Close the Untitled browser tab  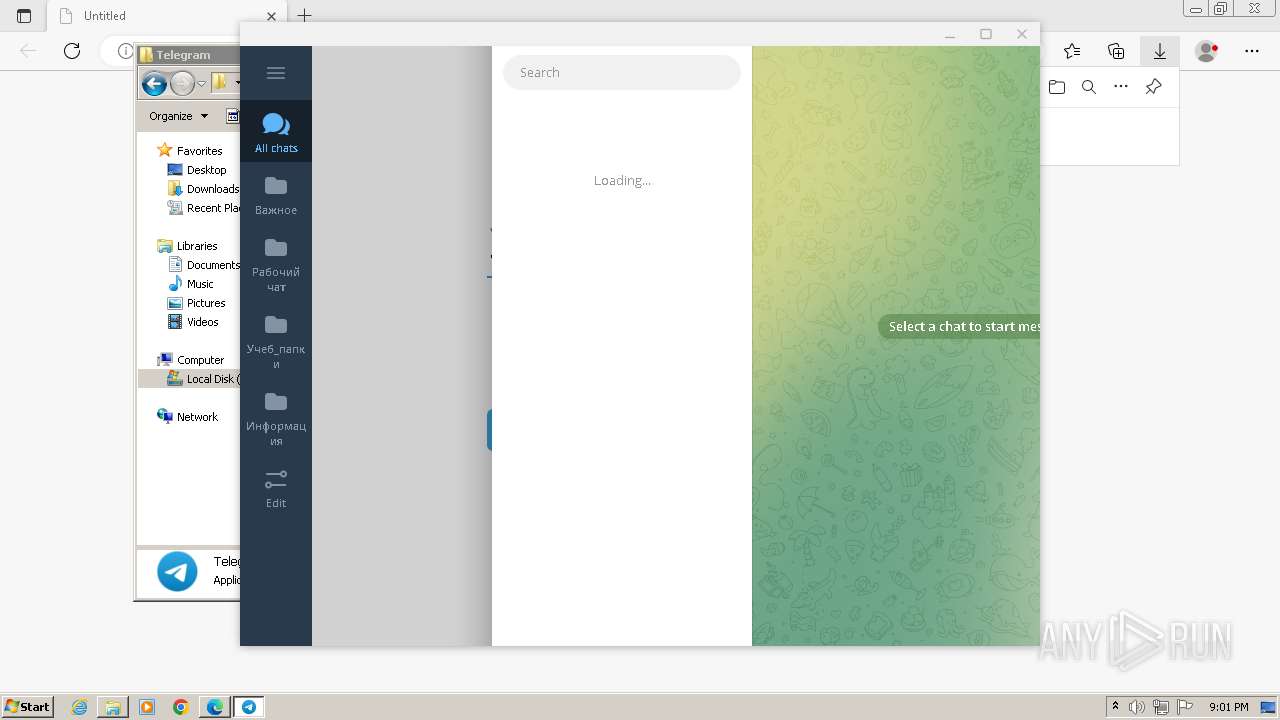[273, 16]
